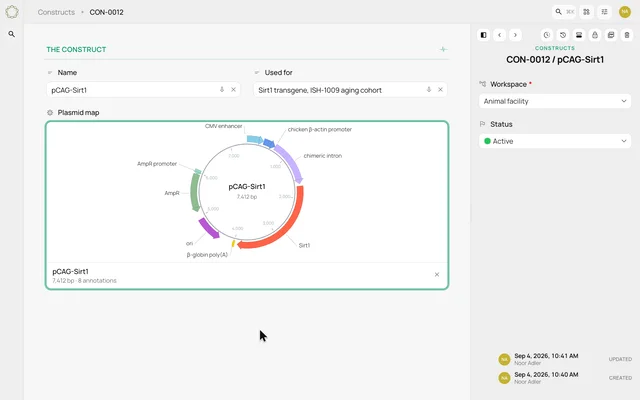Select the red Sirt1 arc on the plasmid map

click(x=288, y=227)
